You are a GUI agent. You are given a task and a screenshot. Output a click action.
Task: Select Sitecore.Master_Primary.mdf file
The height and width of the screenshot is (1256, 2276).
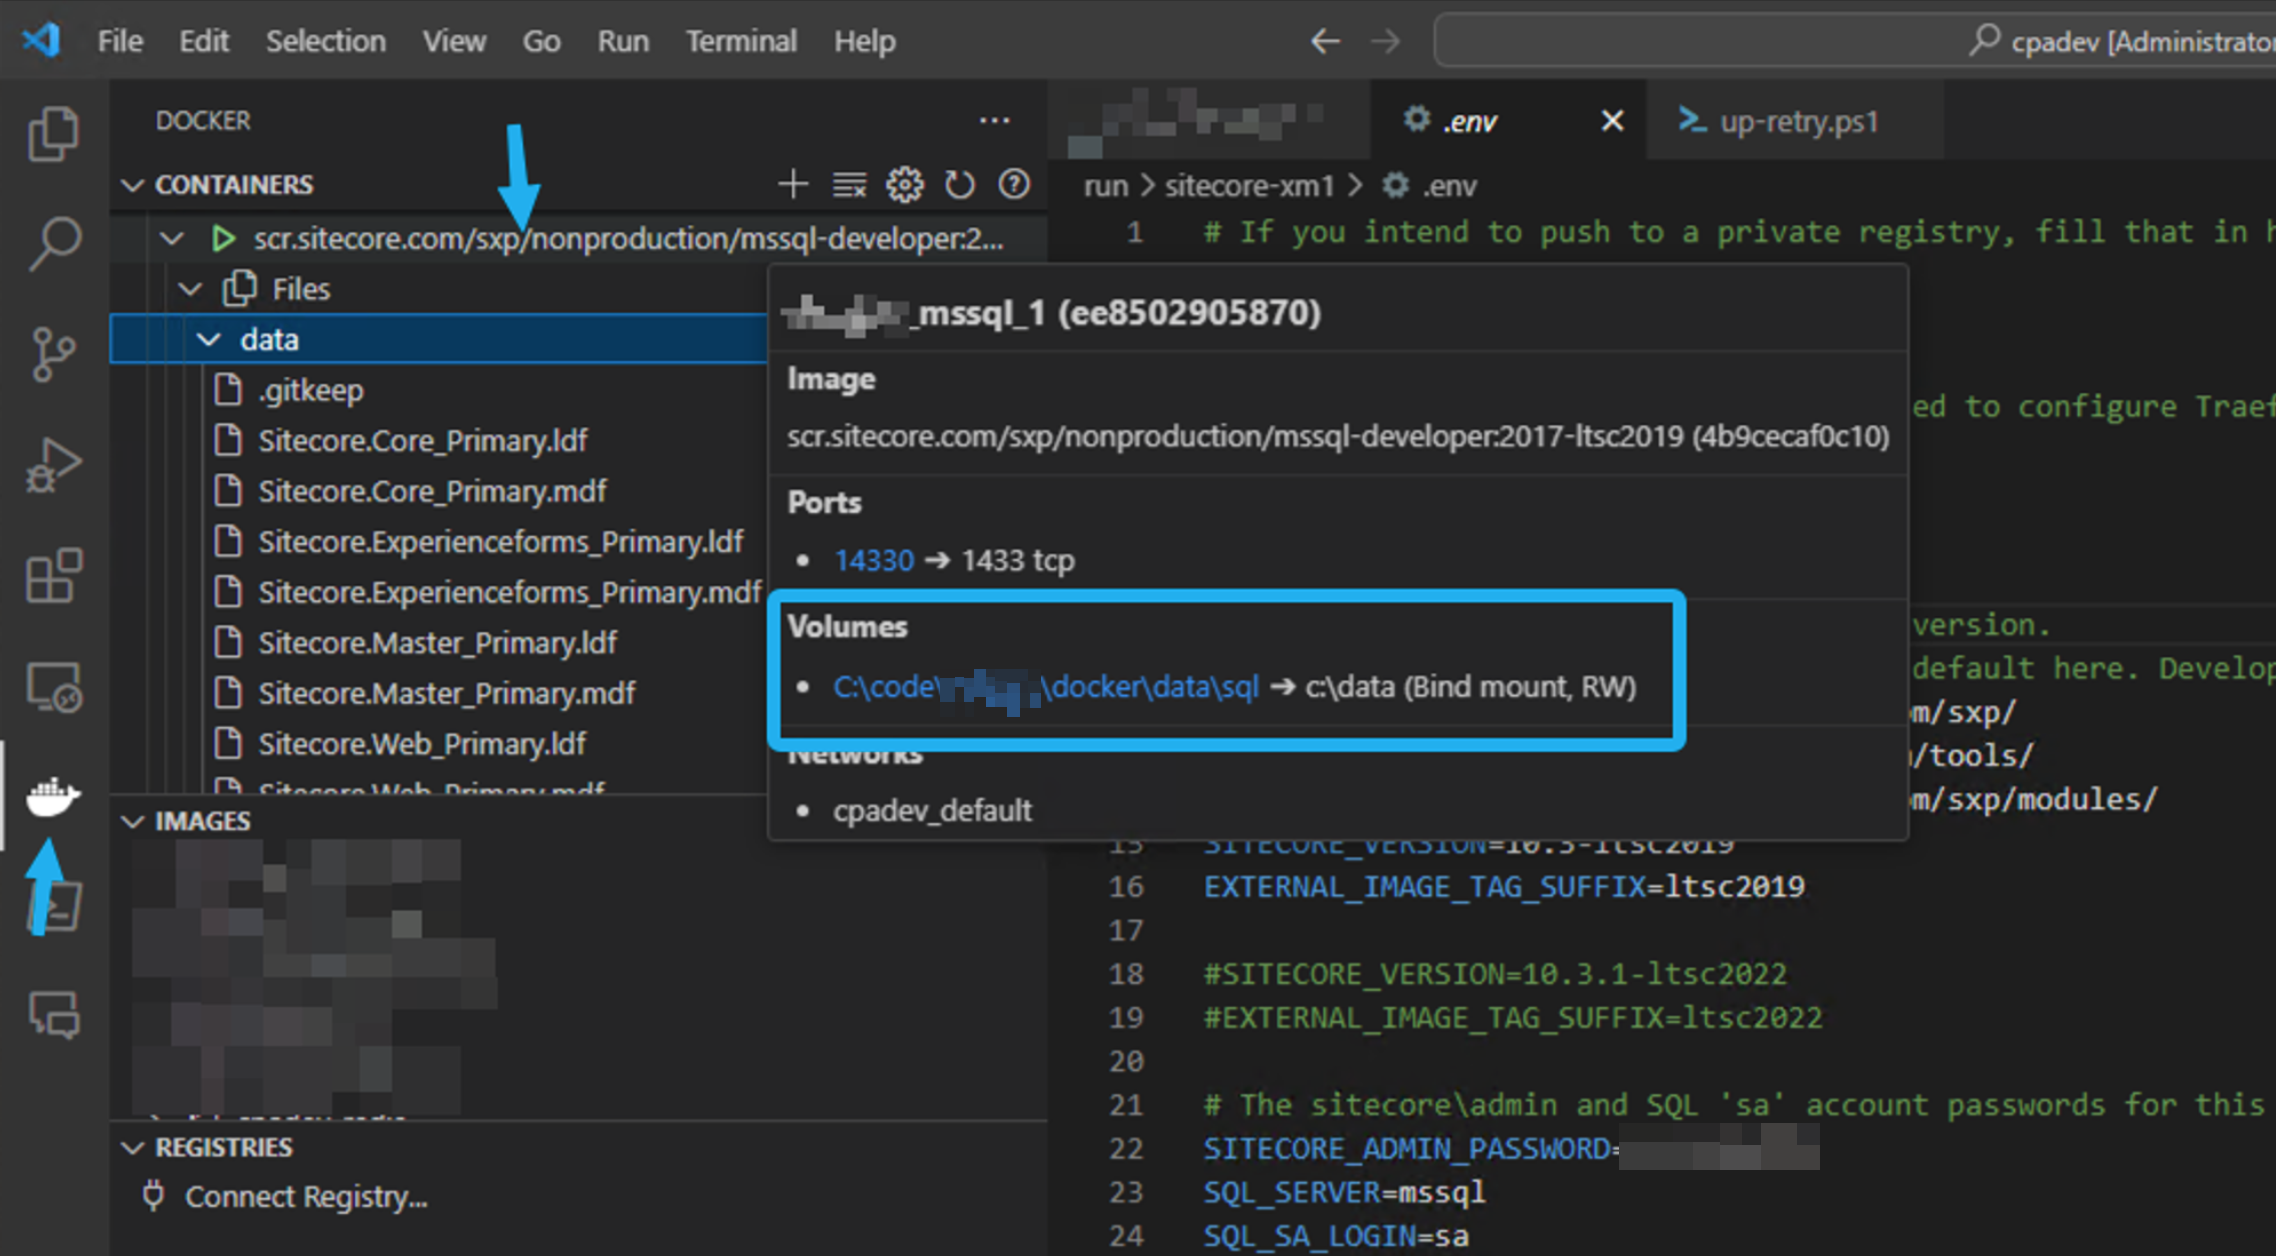point(446,693)
